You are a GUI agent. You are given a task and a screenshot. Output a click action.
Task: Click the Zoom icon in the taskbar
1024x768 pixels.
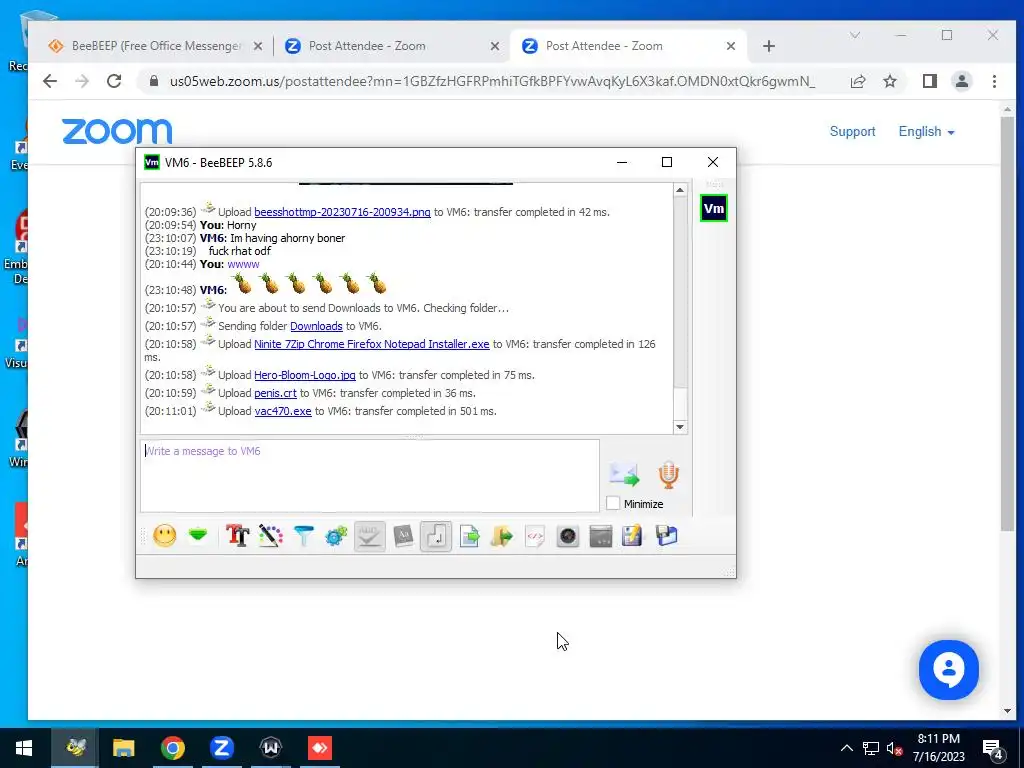221,748
